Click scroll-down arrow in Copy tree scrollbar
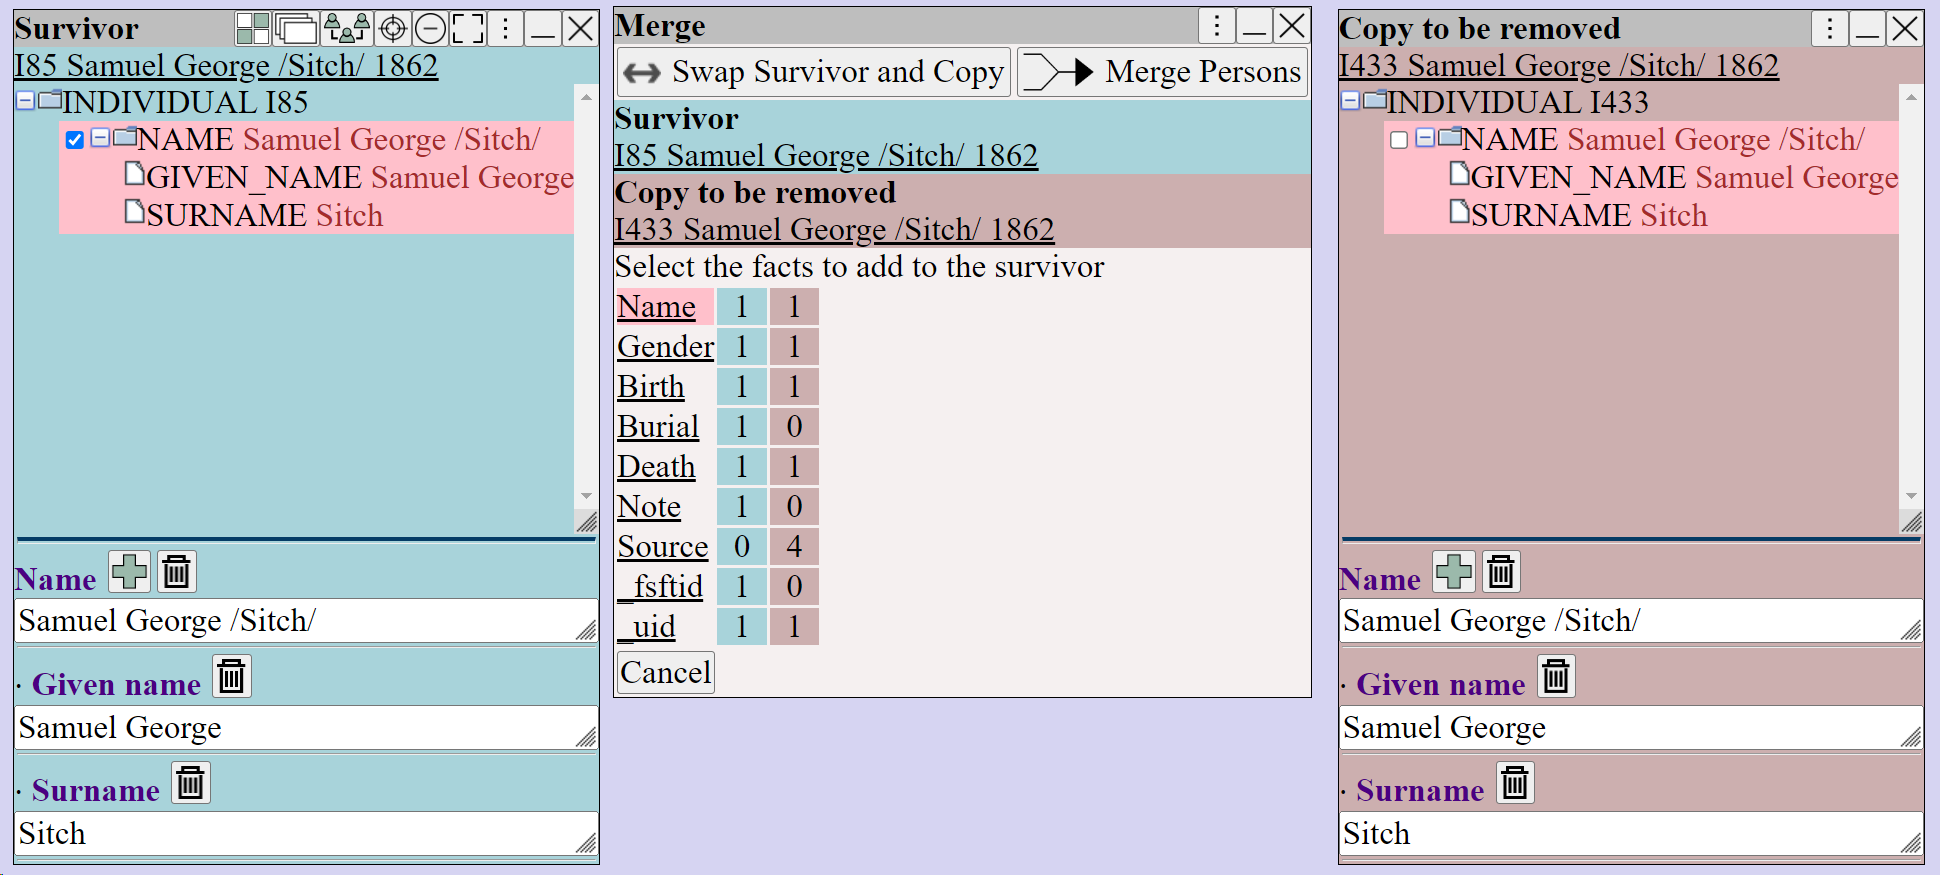This screenshot has height=875, width=1940. click(1911, 496)
